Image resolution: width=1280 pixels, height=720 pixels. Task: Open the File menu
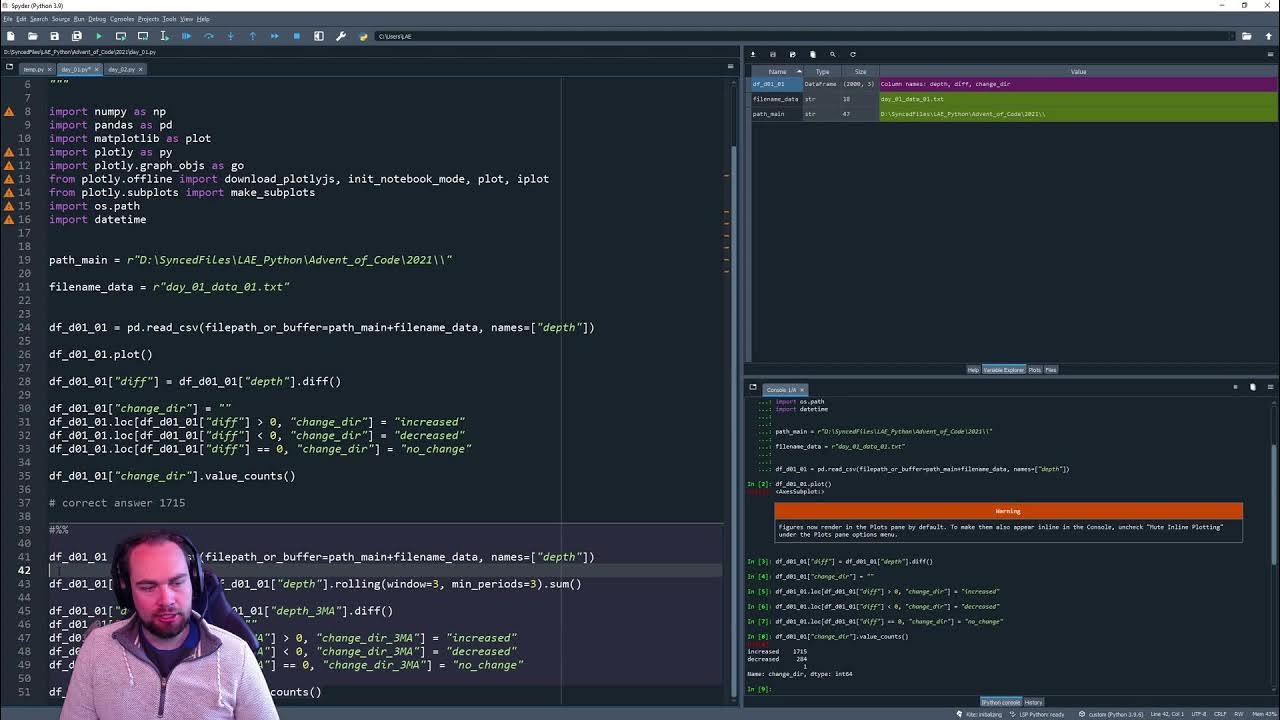pos(8,19)
